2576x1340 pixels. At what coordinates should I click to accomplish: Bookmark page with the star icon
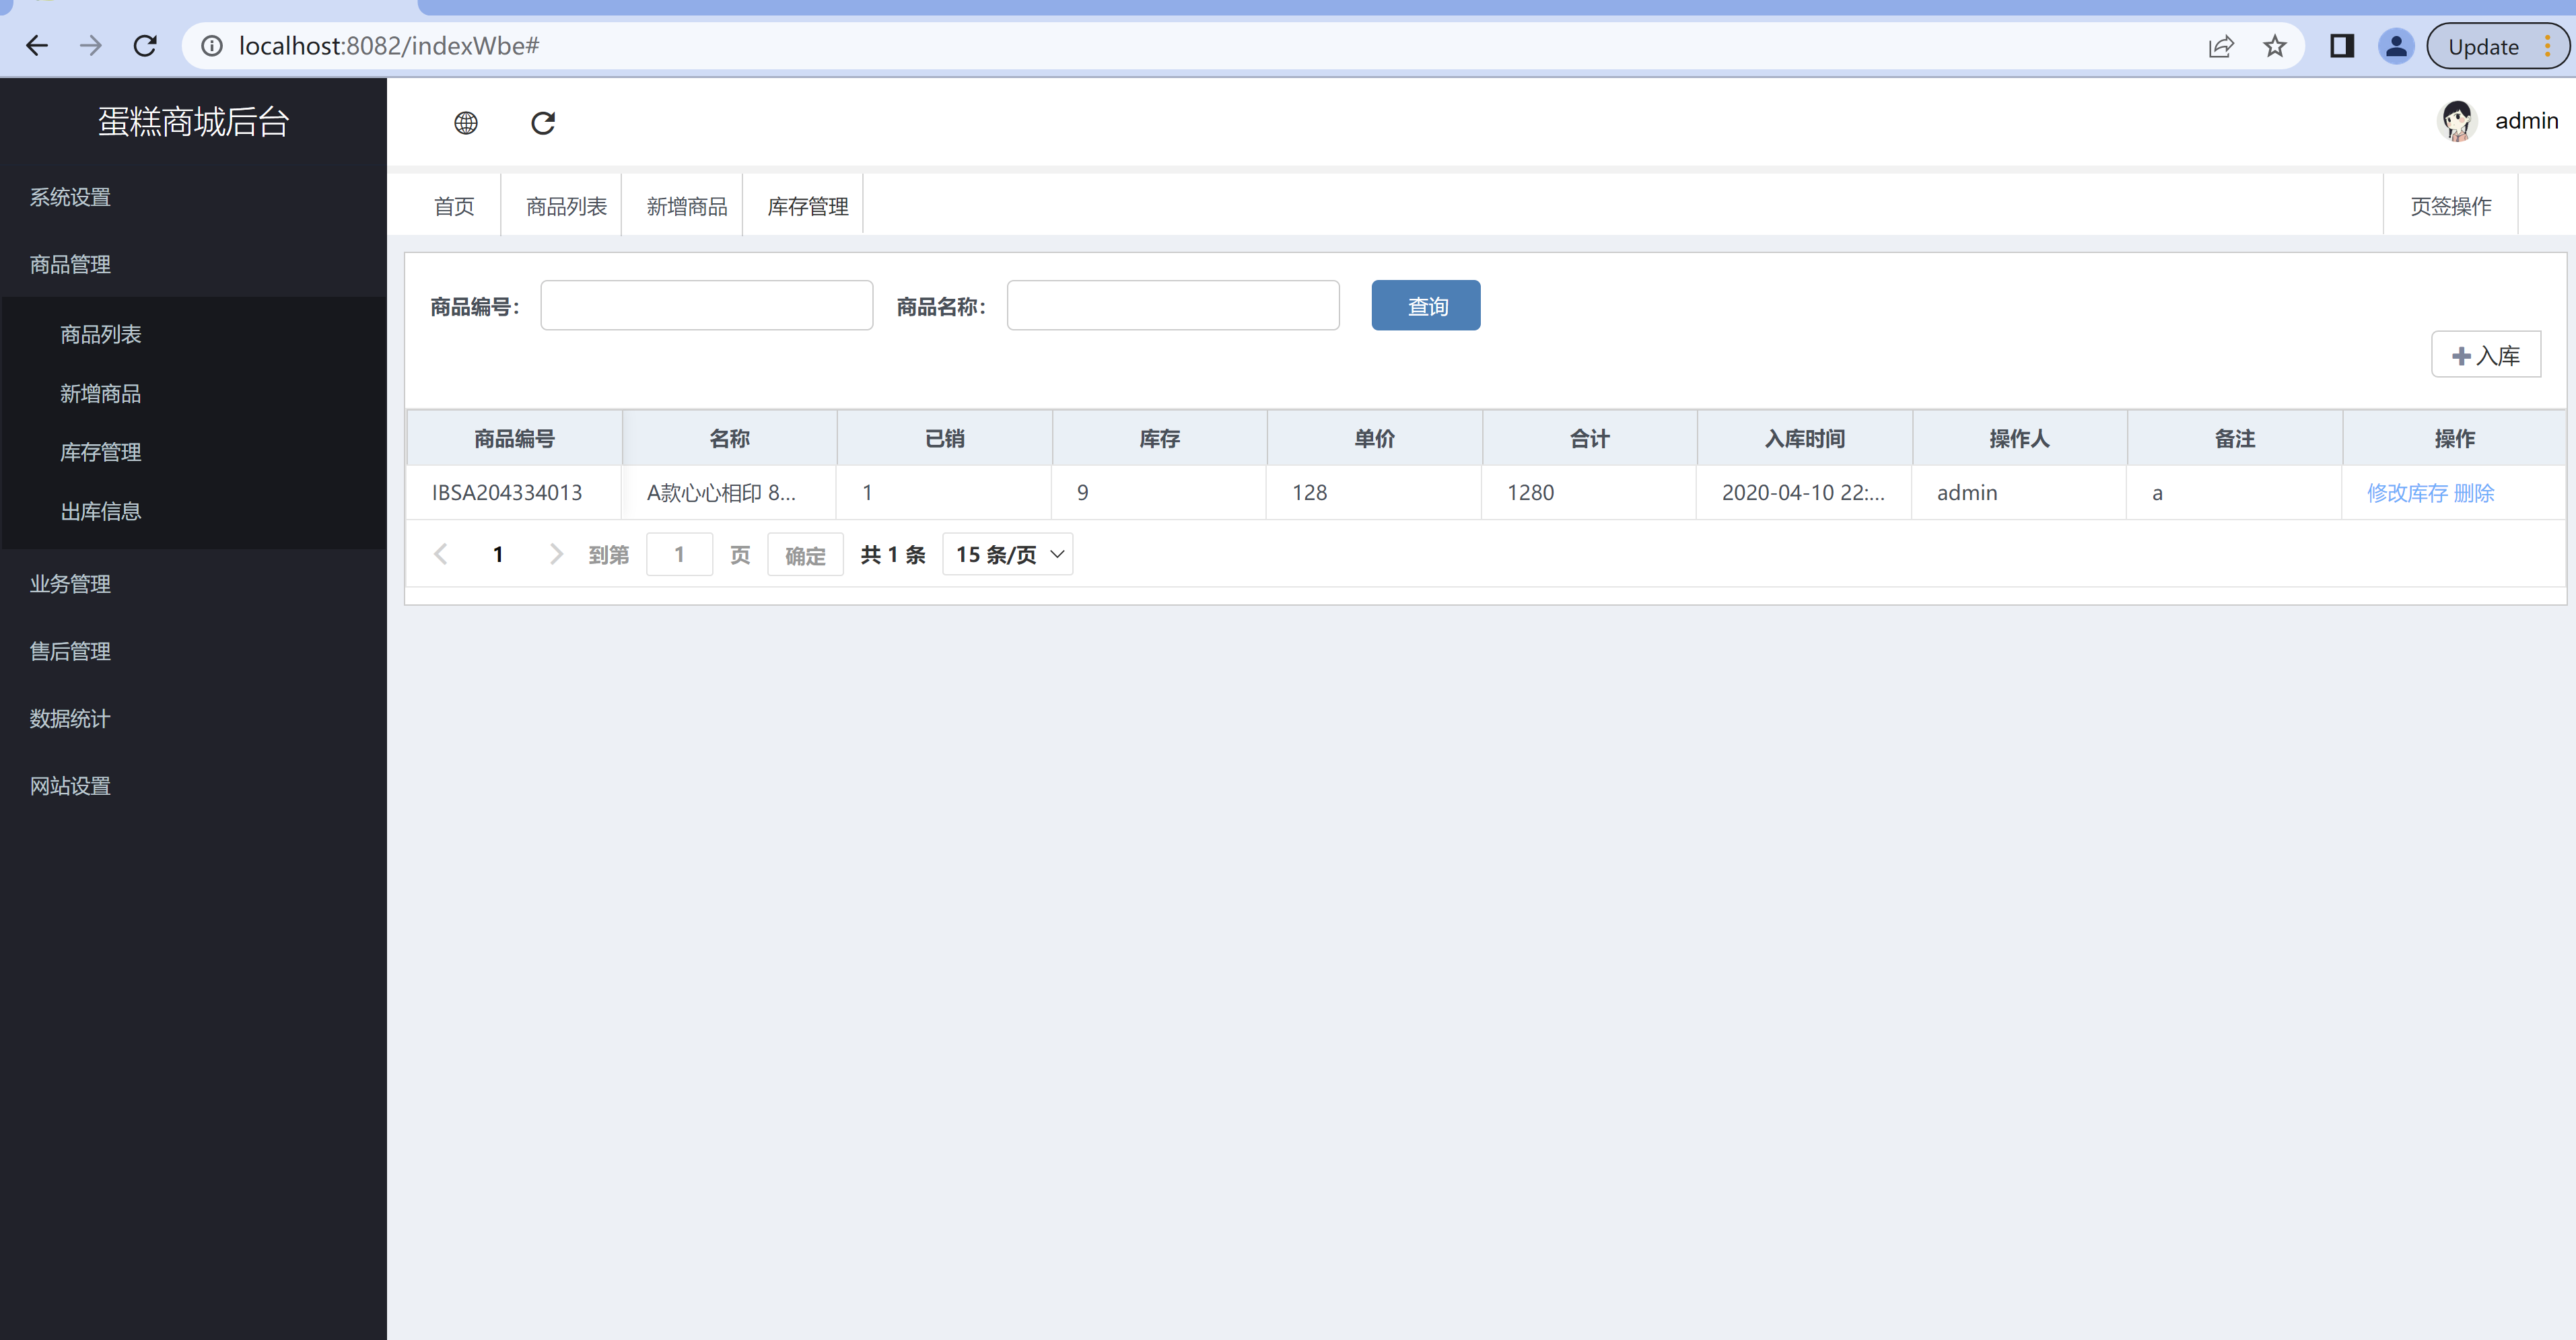click(2275, 46)
